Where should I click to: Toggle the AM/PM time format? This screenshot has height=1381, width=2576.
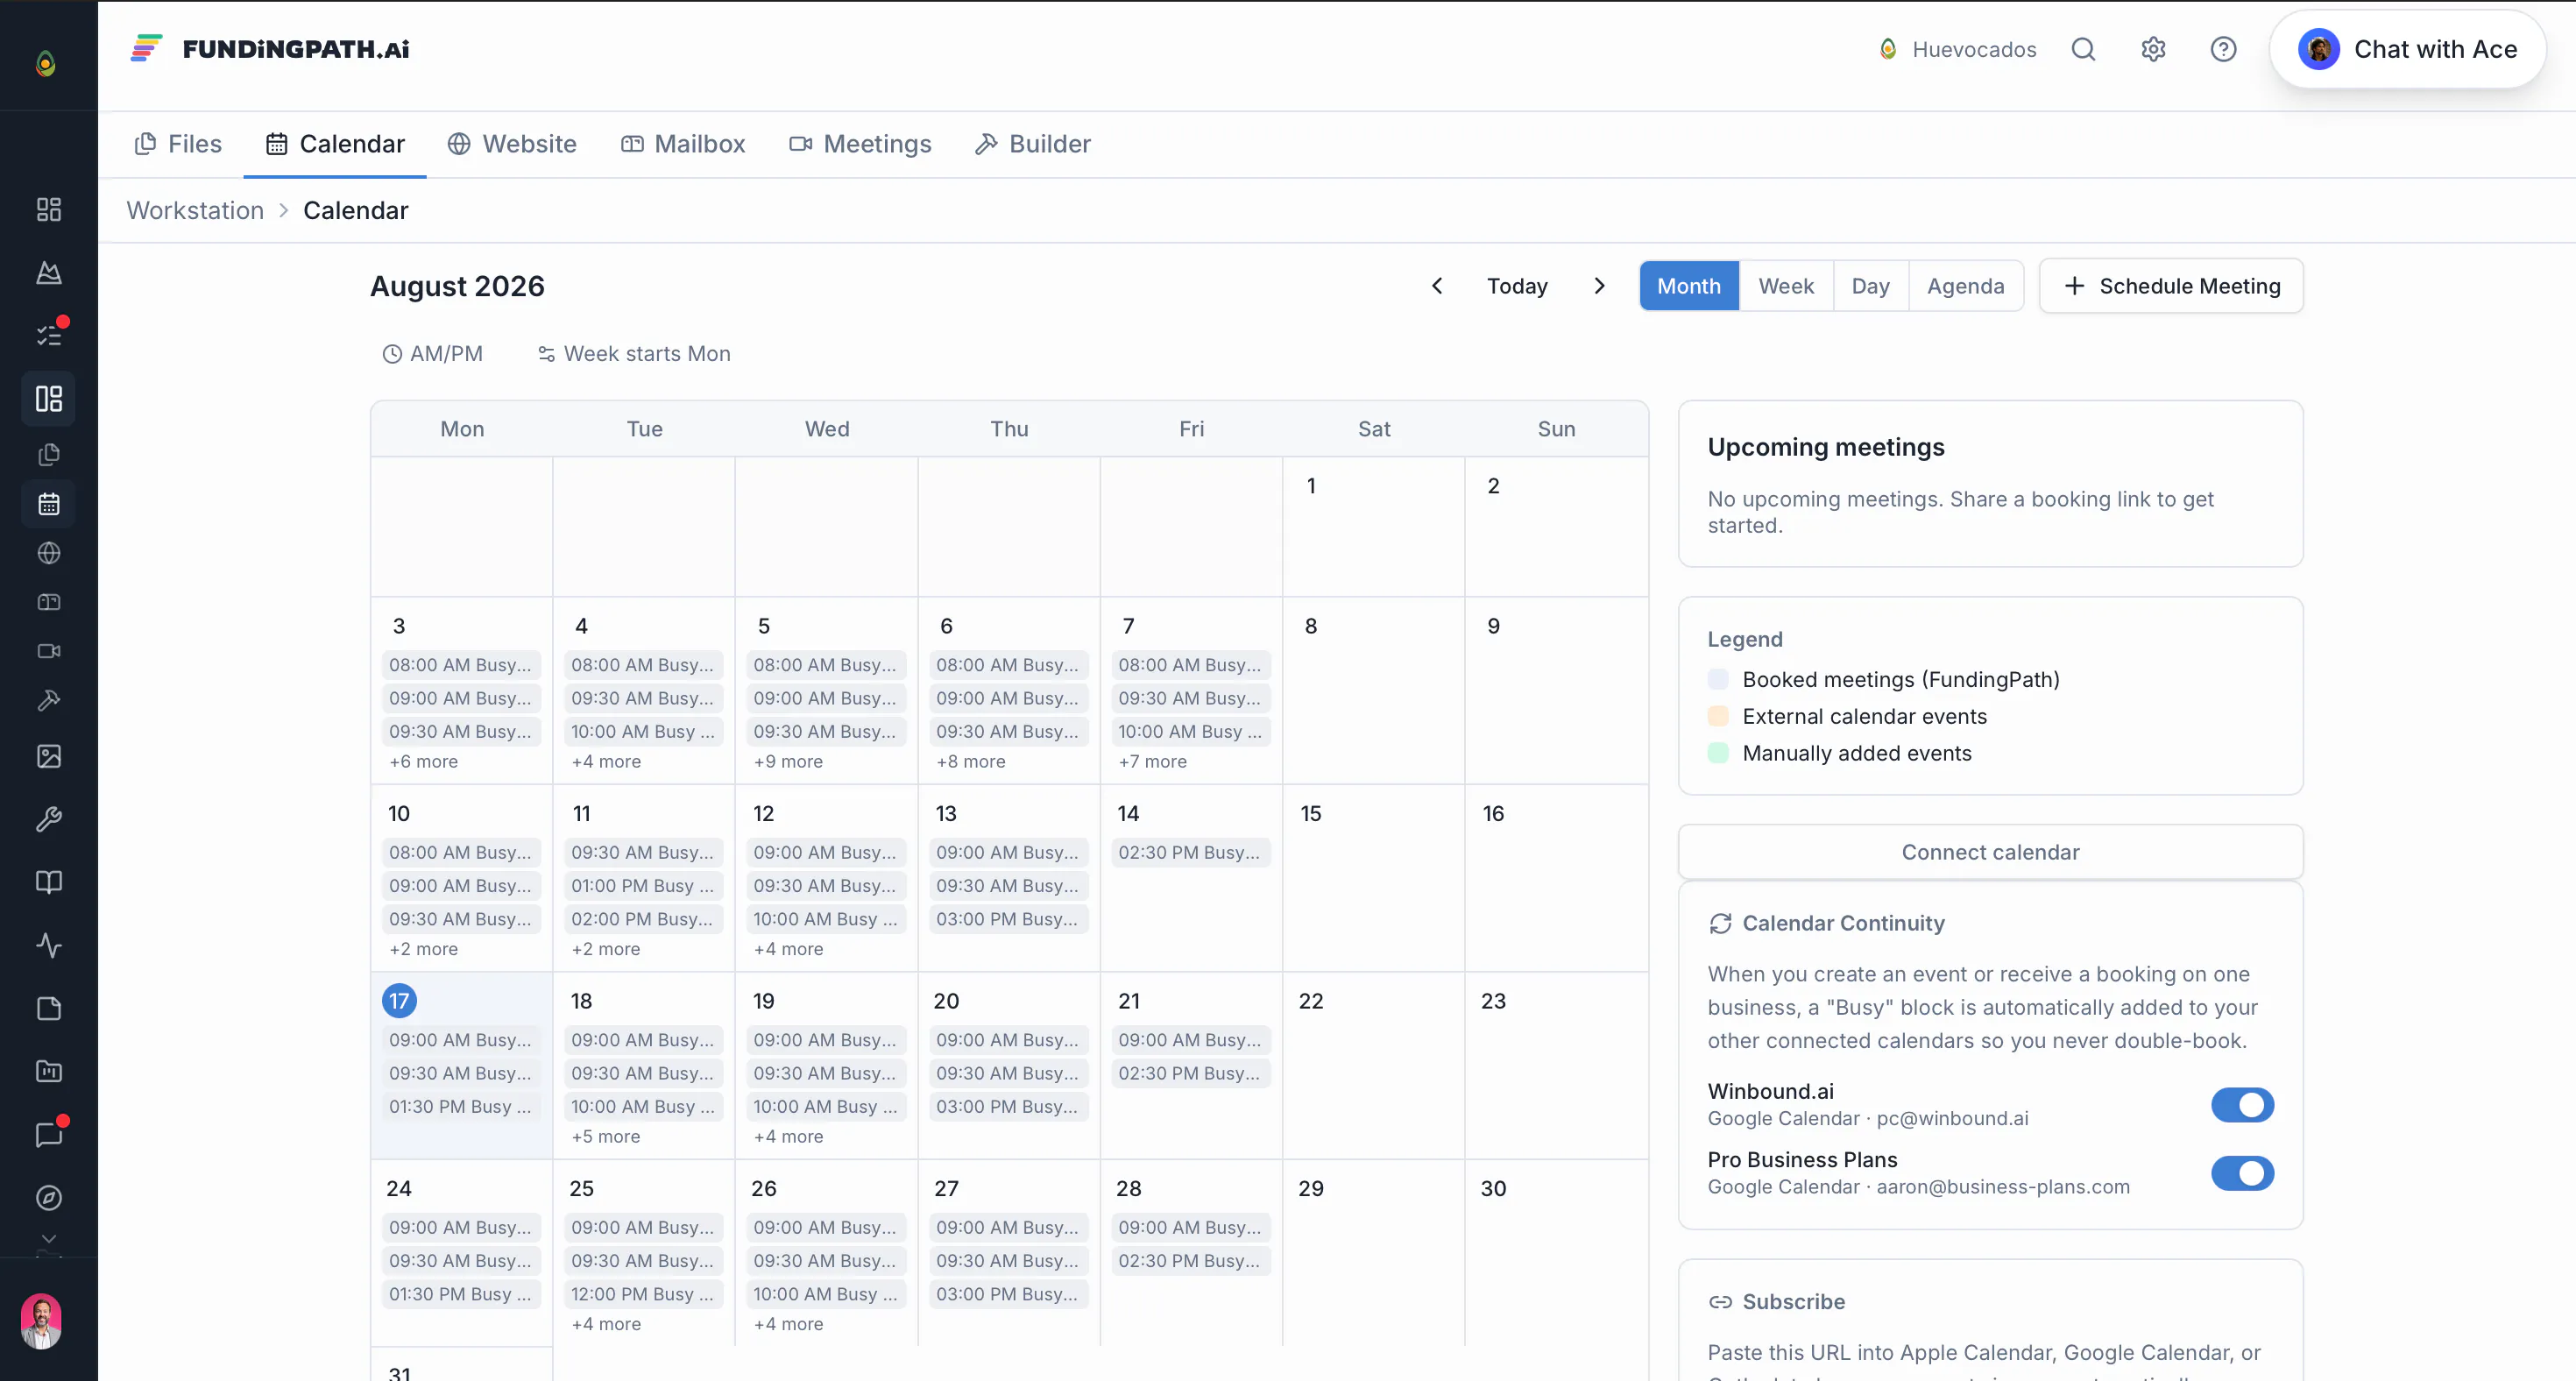[x=433, y=354]
